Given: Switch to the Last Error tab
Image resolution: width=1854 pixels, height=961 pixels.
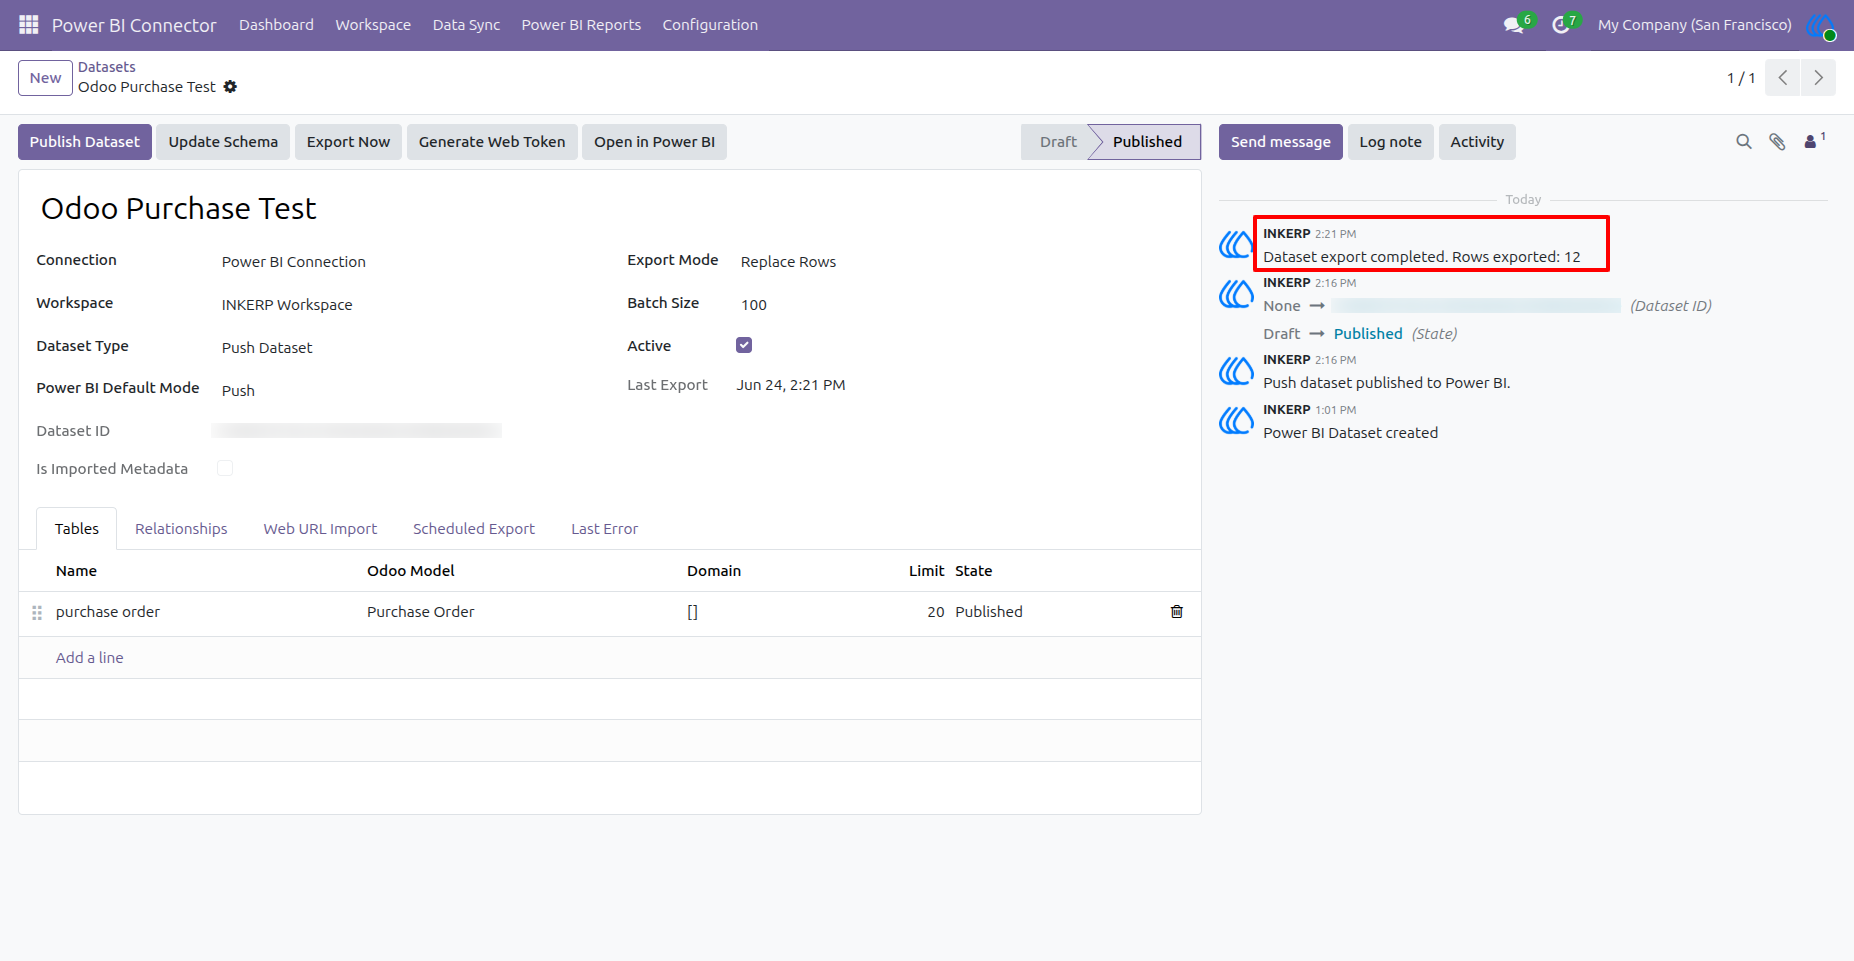Looking at the screenshot, I should click(x=604, y=529).
